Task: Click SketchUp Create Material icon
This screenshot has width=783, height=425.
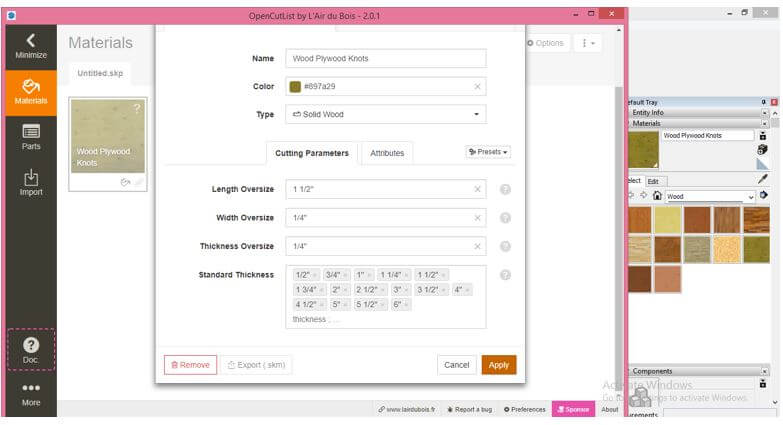Action: [x=763, y=149]
